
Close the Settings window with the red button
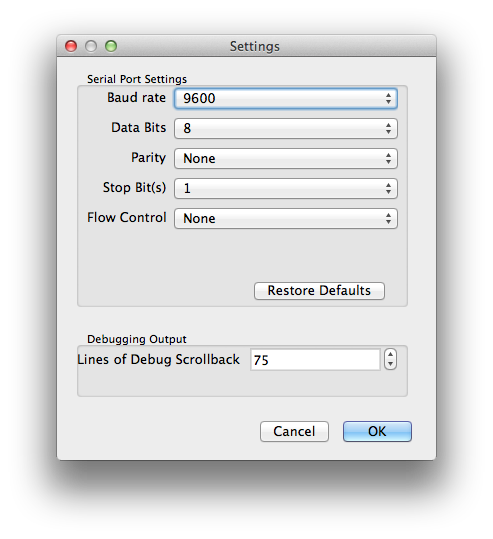coord(71,46)
